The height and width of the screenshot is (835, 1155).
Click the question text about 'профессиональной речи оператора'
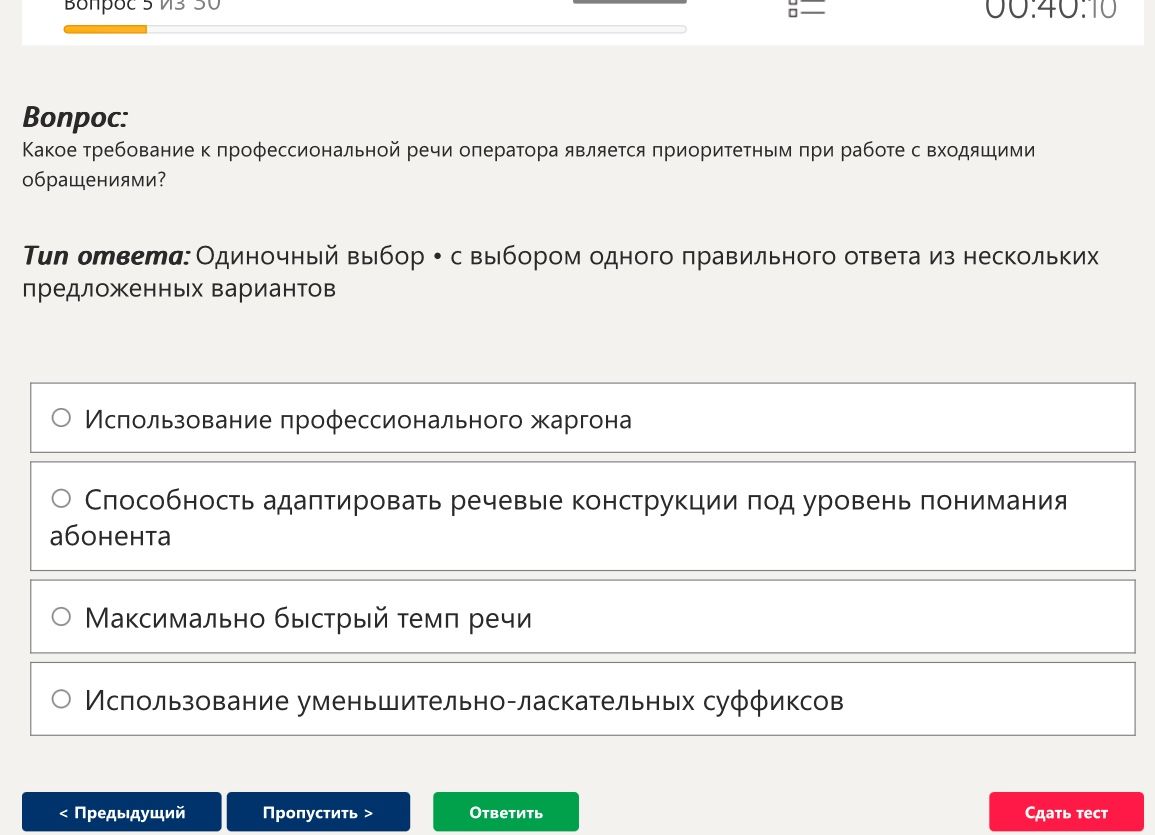pyautogui.click(x=528, y=164)
